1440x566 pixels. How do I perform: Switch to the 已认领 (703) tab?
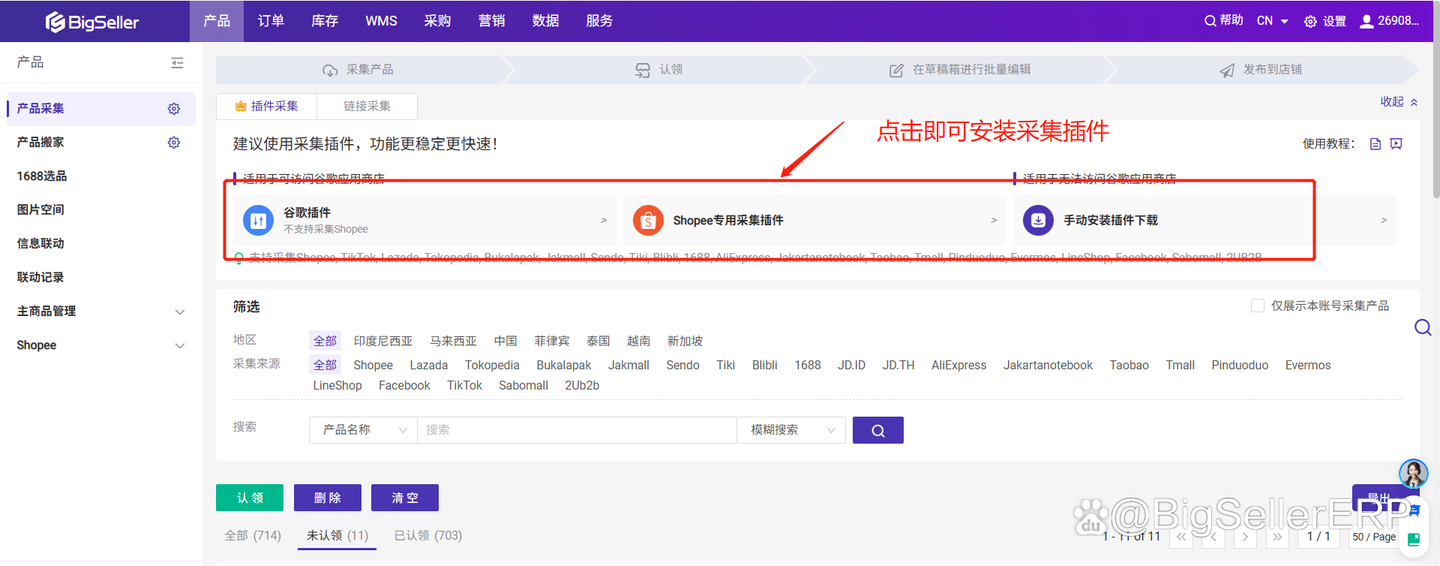pyautogui.click(x=428, y=536)
